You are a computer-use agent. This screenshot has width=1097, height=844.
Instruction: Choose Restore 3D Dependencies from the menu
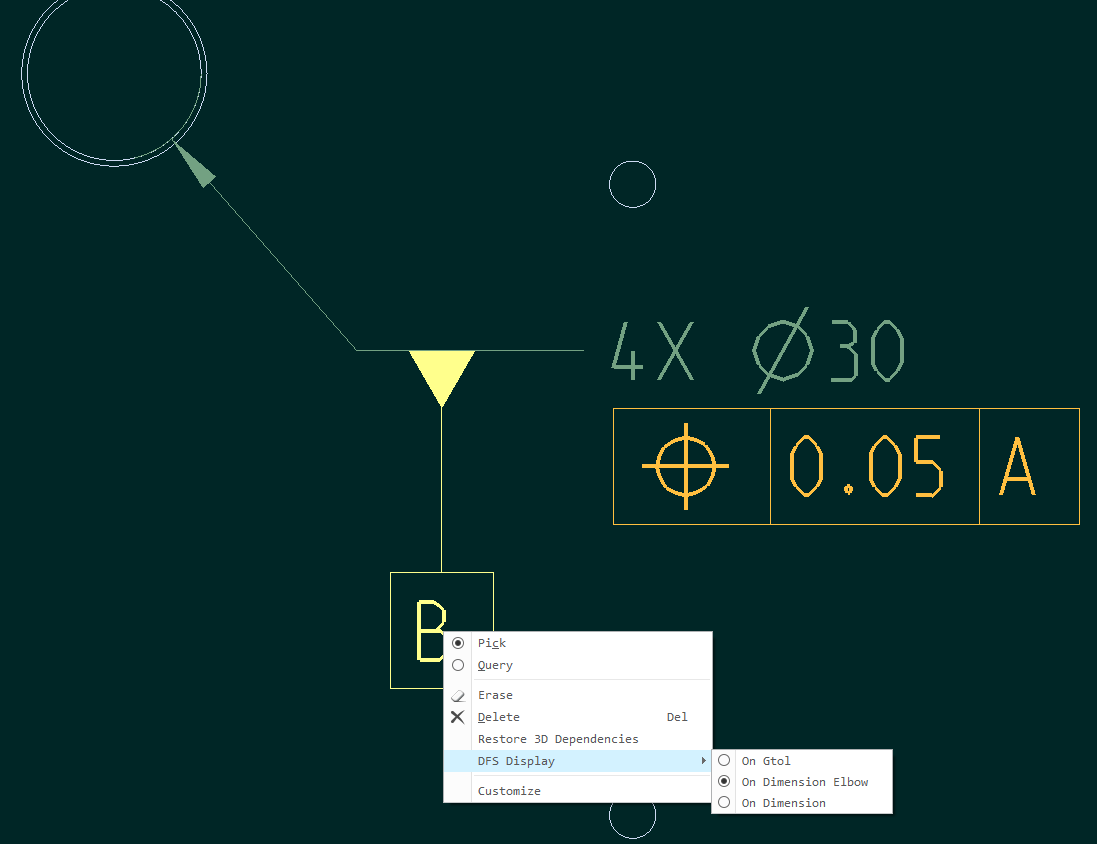[557, 738]
